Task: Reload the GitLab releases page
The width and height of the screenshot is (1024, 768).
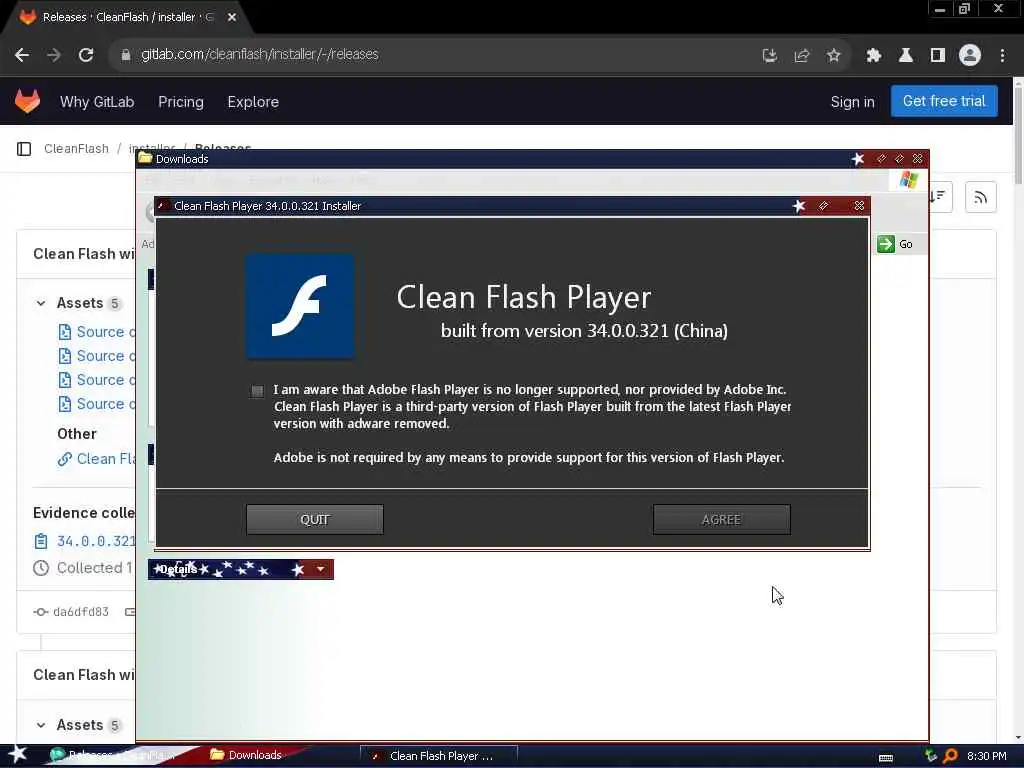Action: [86, 55]
